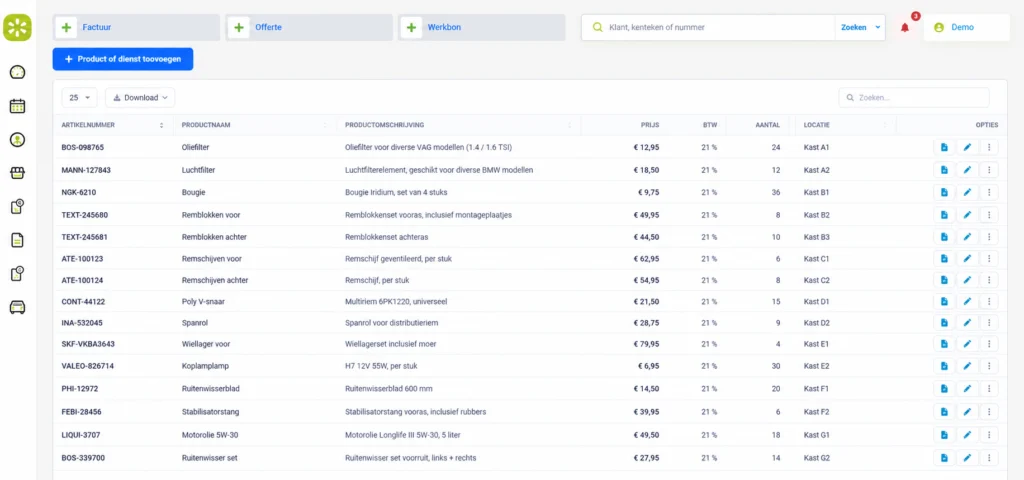
Task: Select article number VALEO-826714
Action: (88, 366)
